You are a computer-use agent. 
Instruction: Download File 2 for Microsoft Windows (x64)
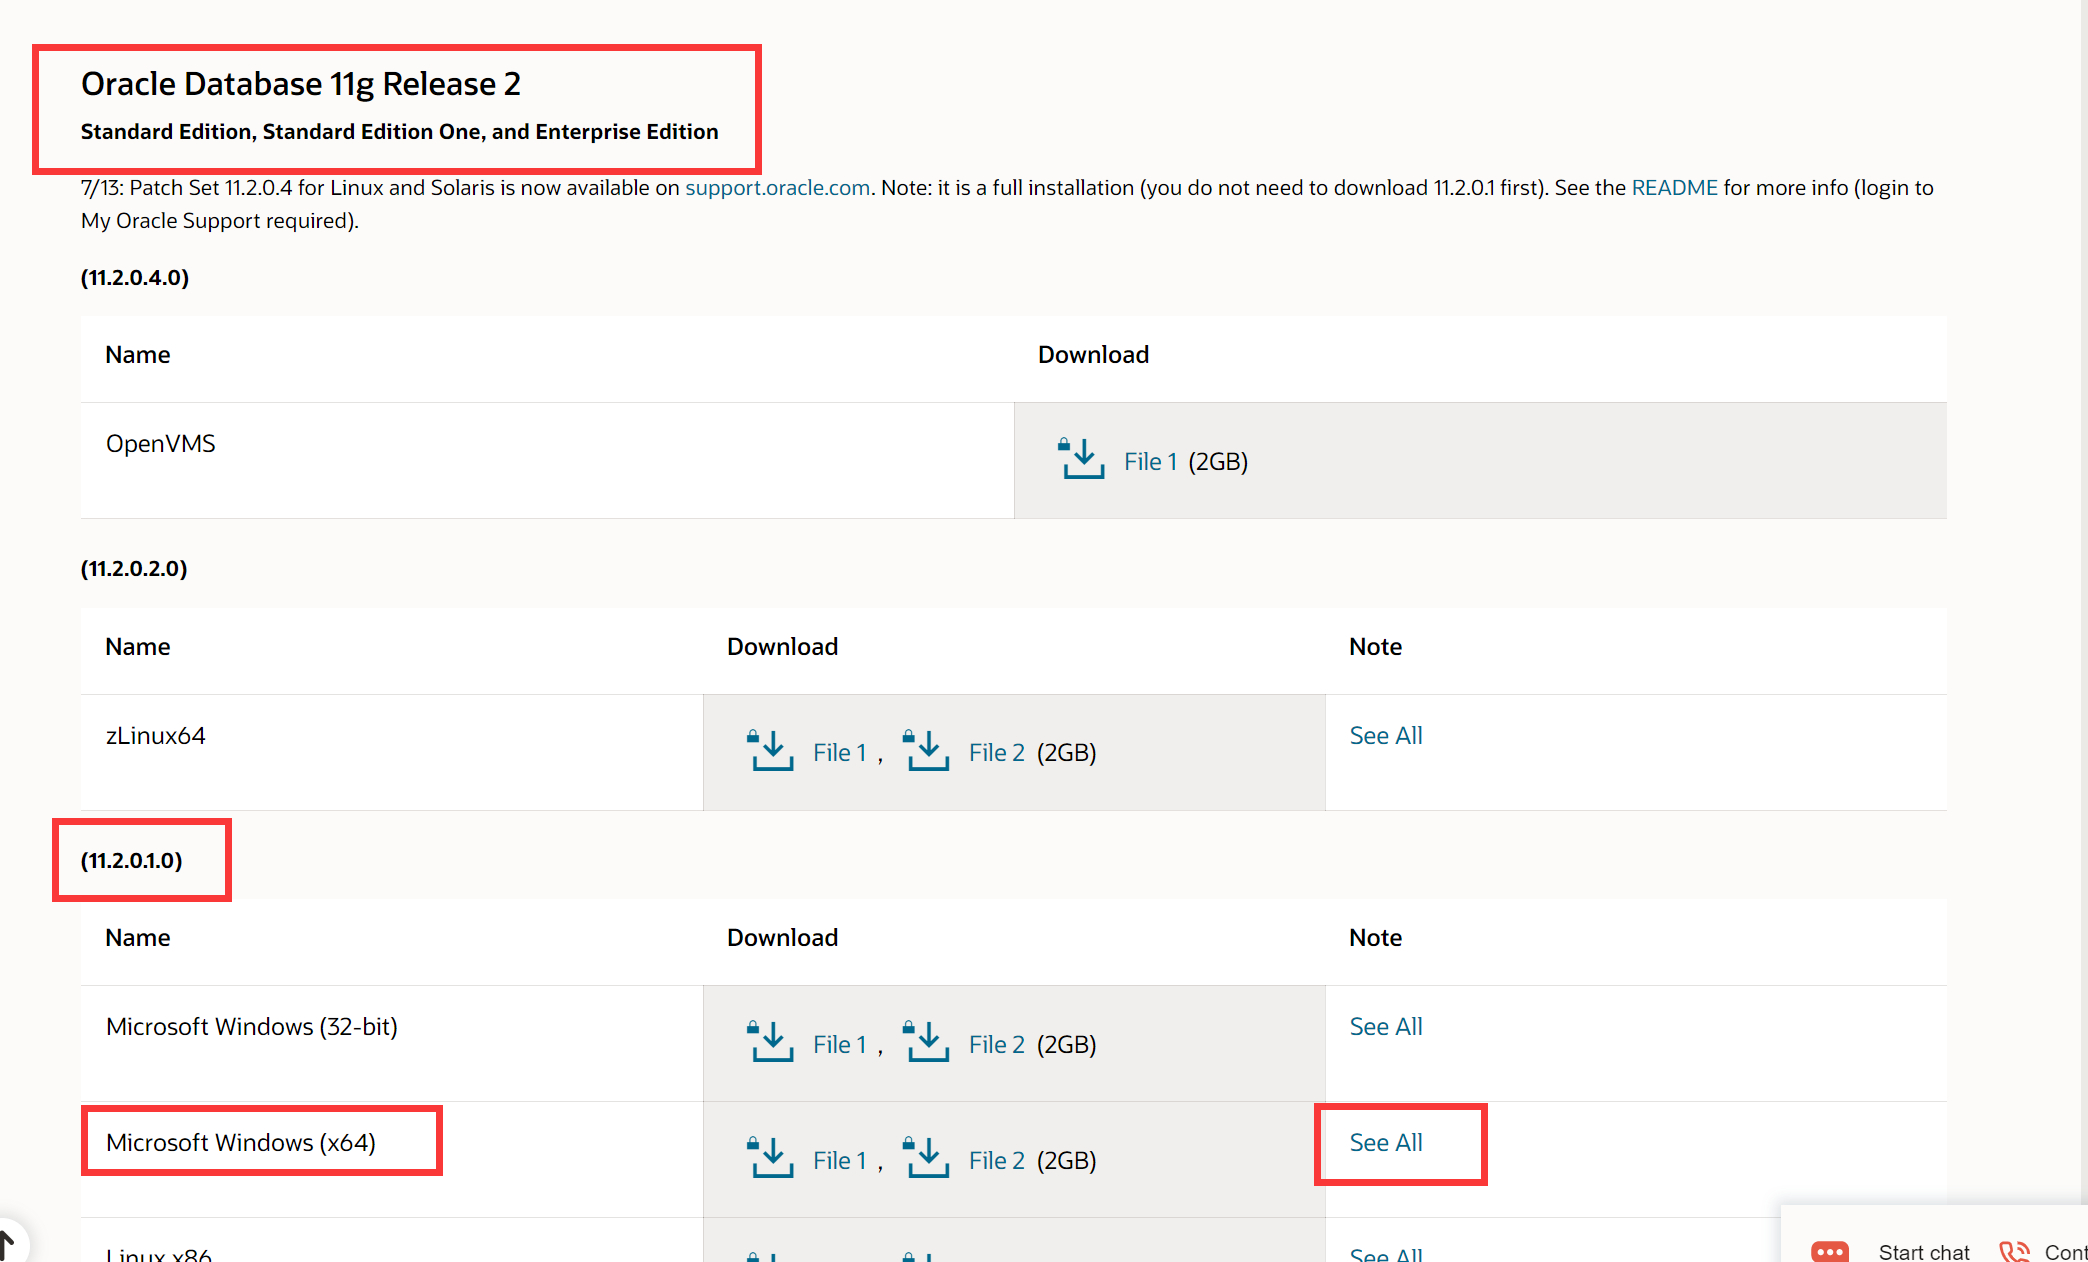click(x=996, y=1161)
